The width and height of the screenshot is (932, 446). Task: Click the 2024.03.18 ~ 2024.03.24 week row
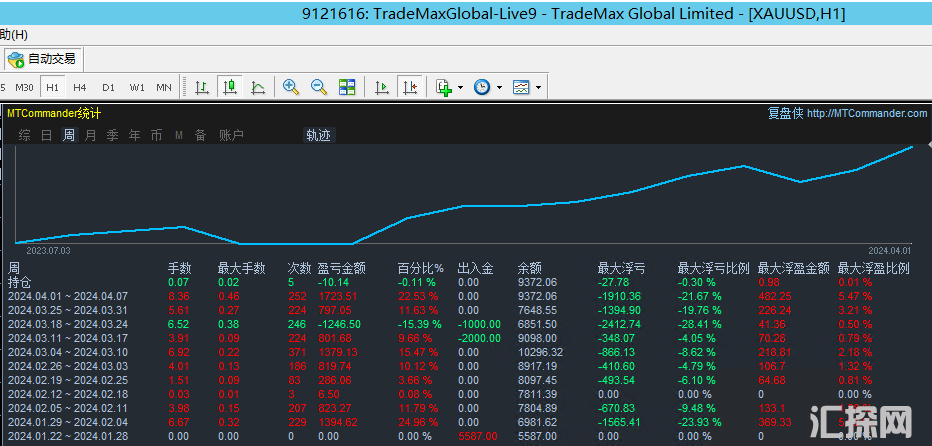pos(68,324)
